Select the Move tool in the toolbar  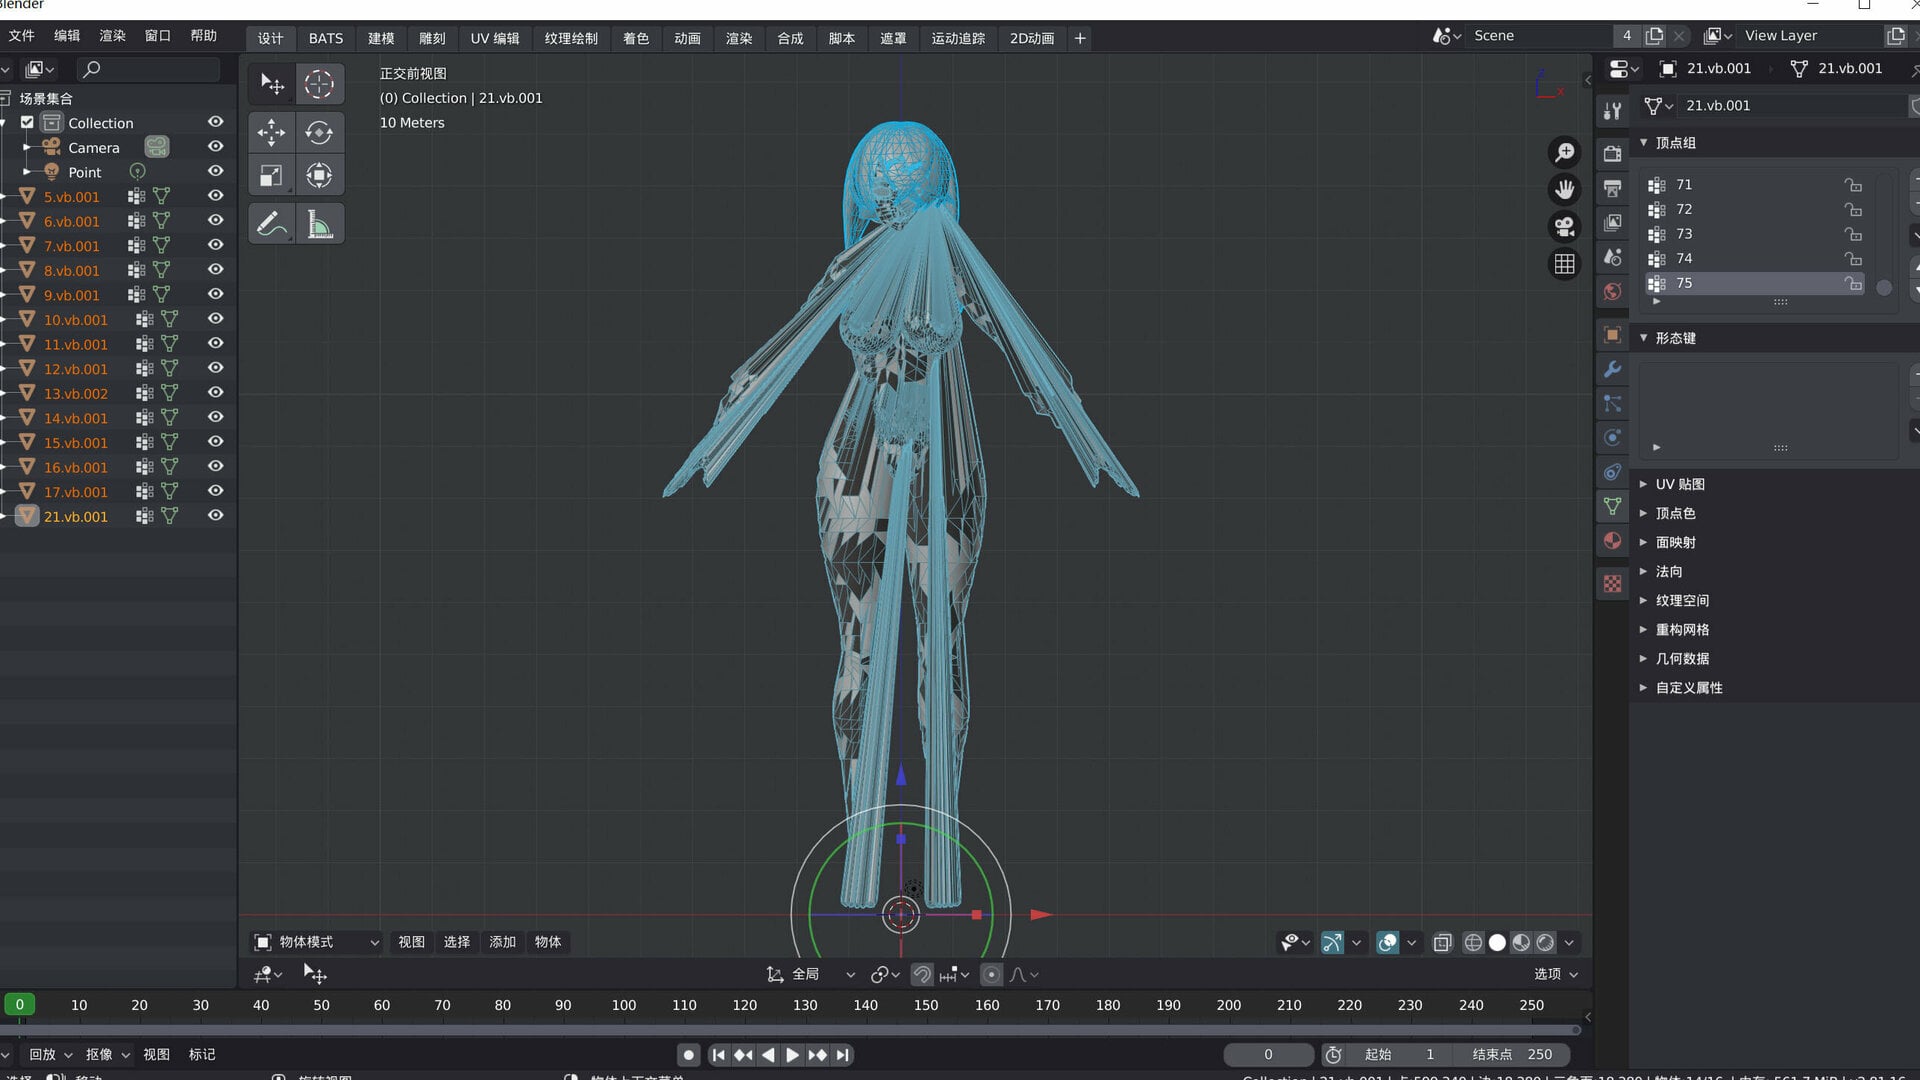click(271, 132)
